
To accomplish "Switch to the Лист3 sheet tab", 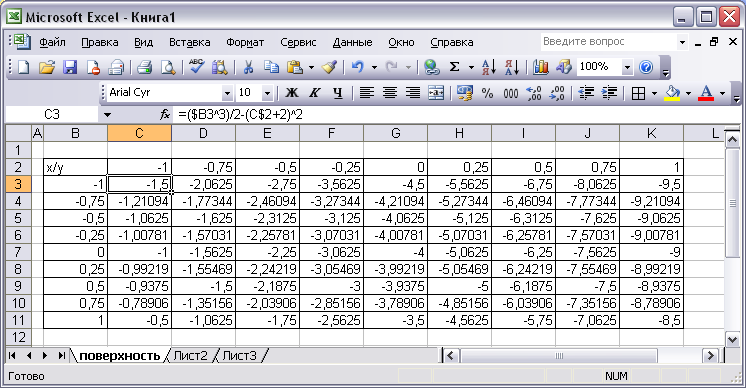I will 239,356.
